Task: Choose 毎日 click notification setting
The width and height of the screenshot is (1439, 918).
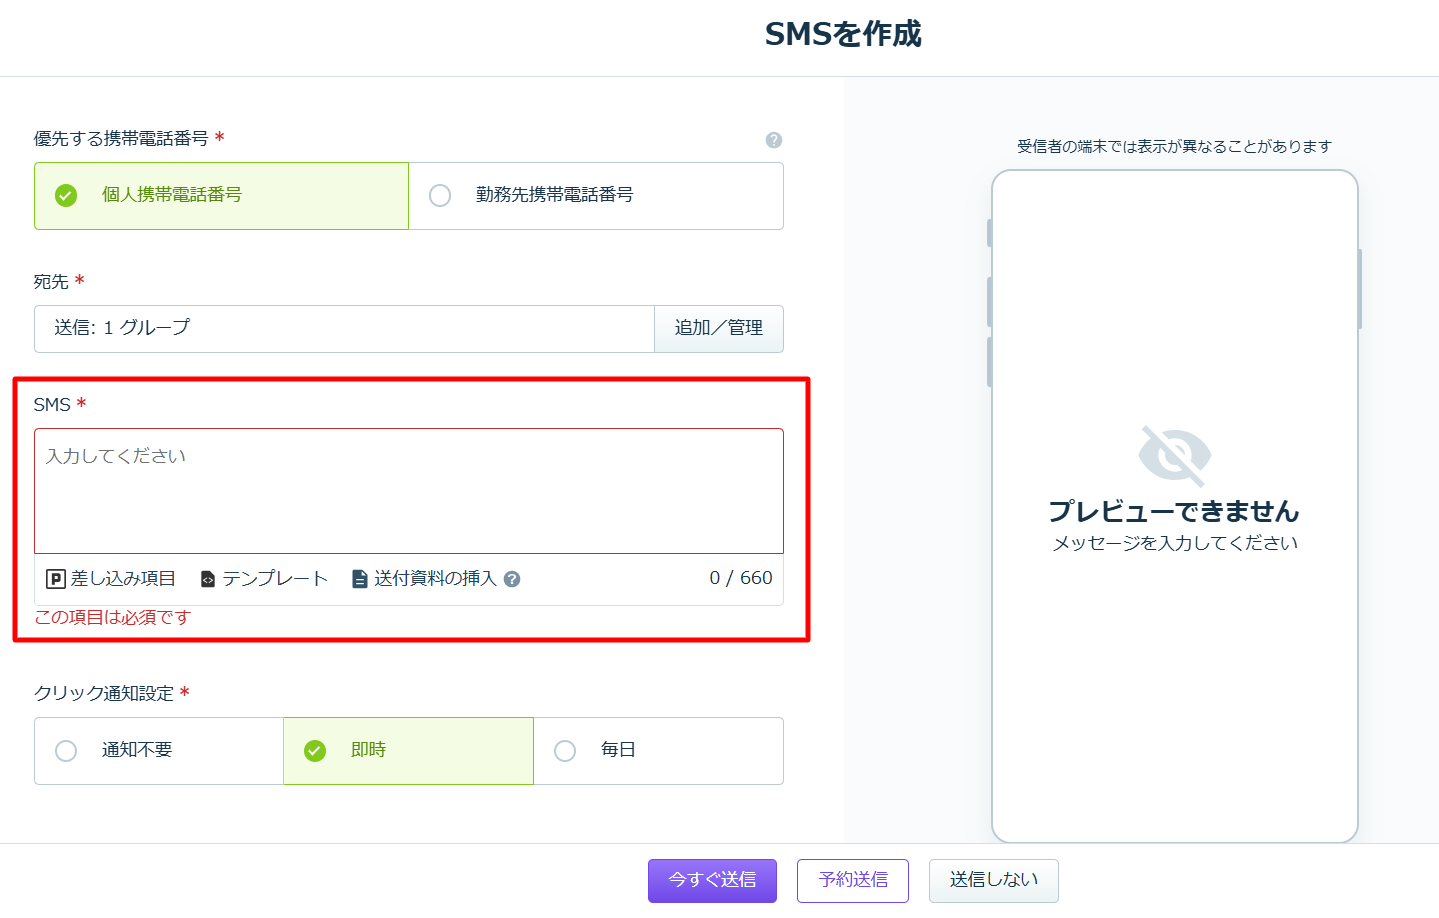Action: tap(658, 751)
